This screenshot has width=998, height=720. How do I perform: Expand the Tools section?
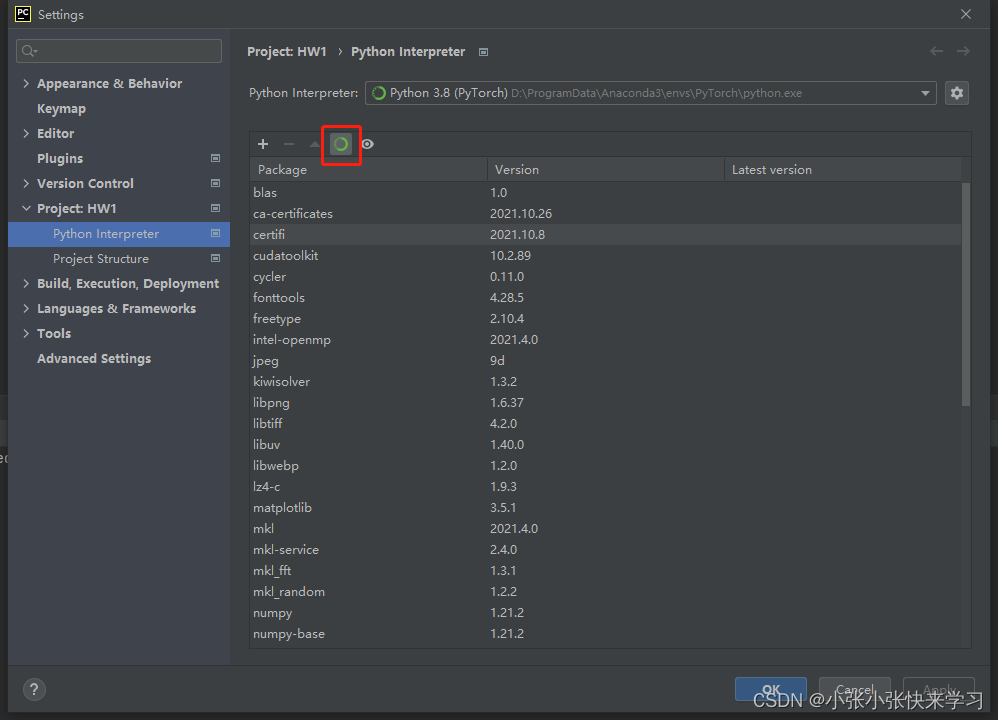click(26, 333)
